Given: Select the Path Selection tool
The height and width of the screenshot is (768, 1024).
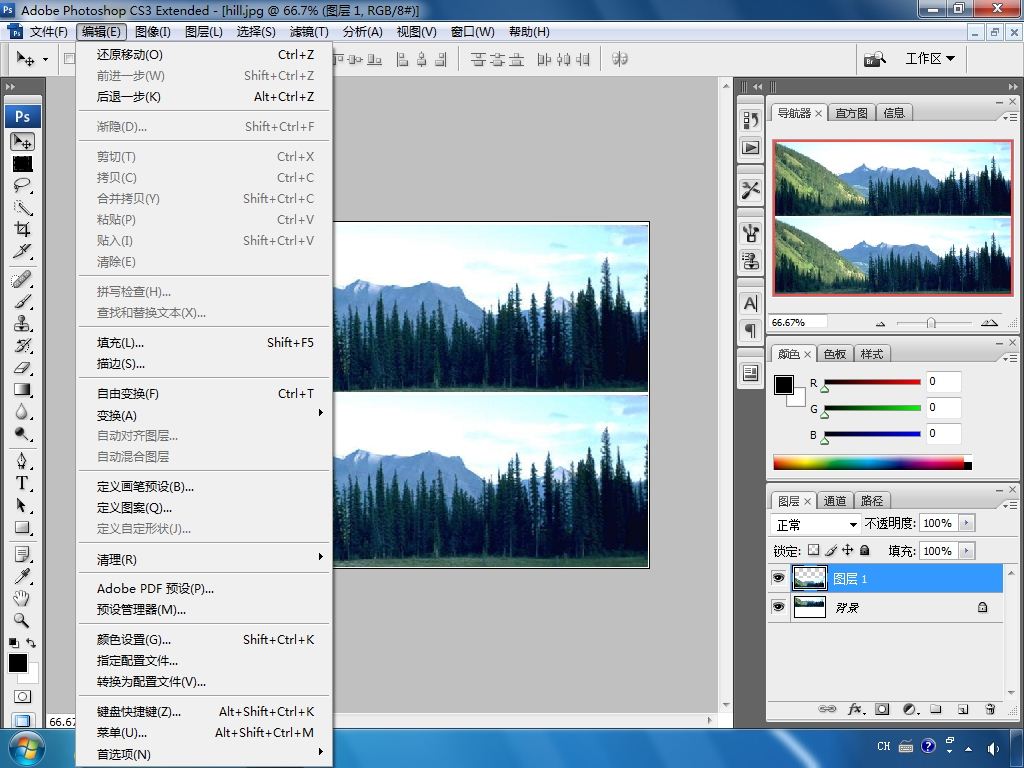Looking at the screenshot, I should [22, 505].
